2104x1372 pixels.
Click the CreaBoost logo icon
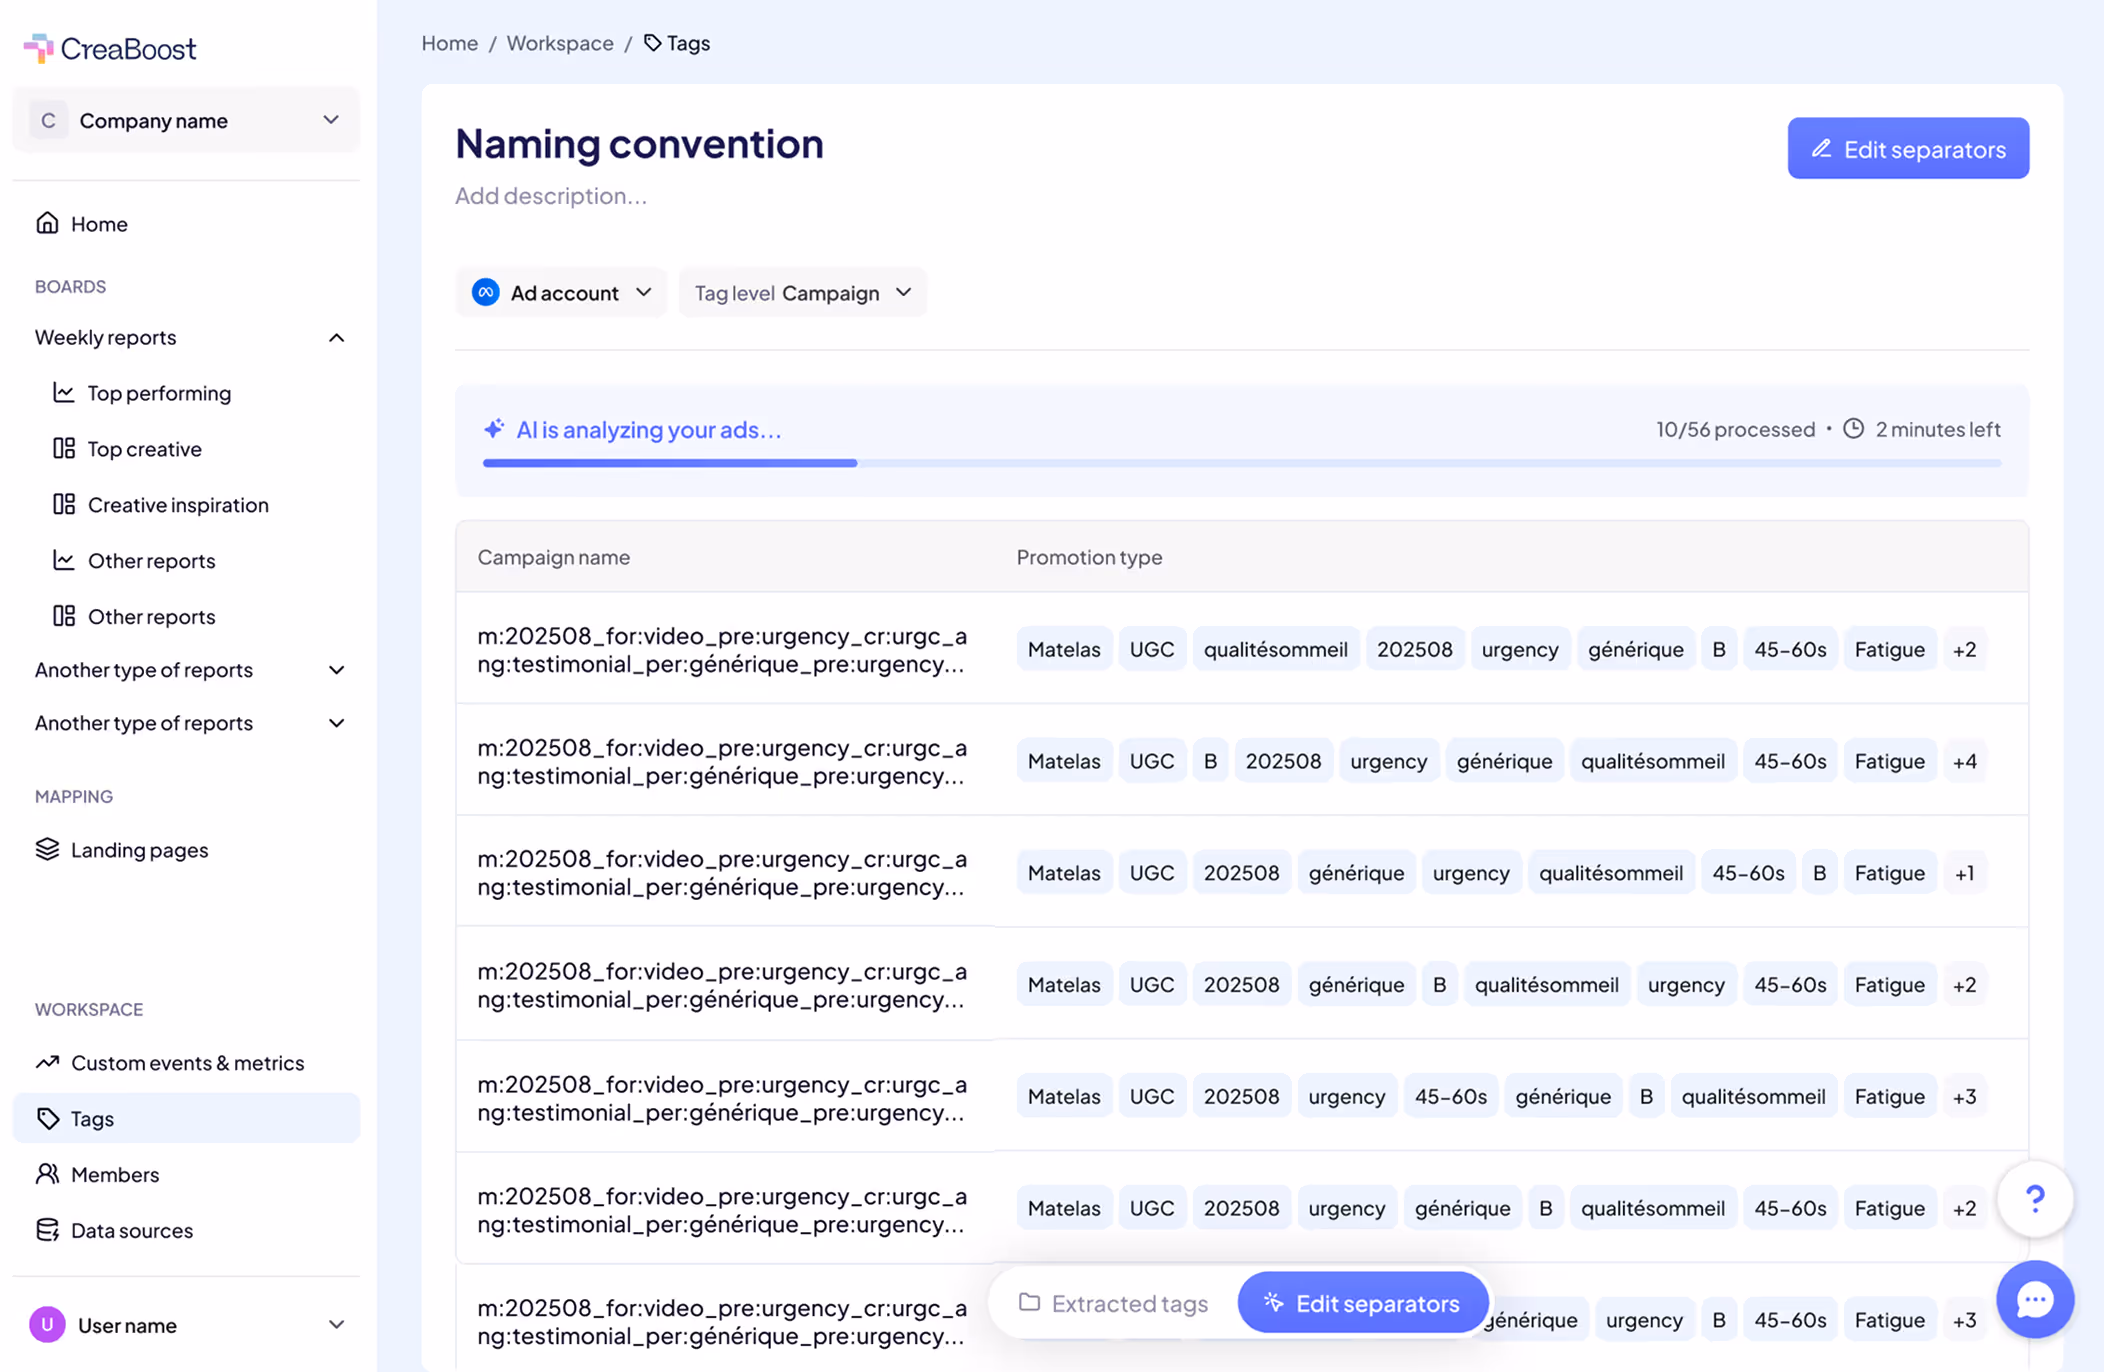tap(38, 47)
